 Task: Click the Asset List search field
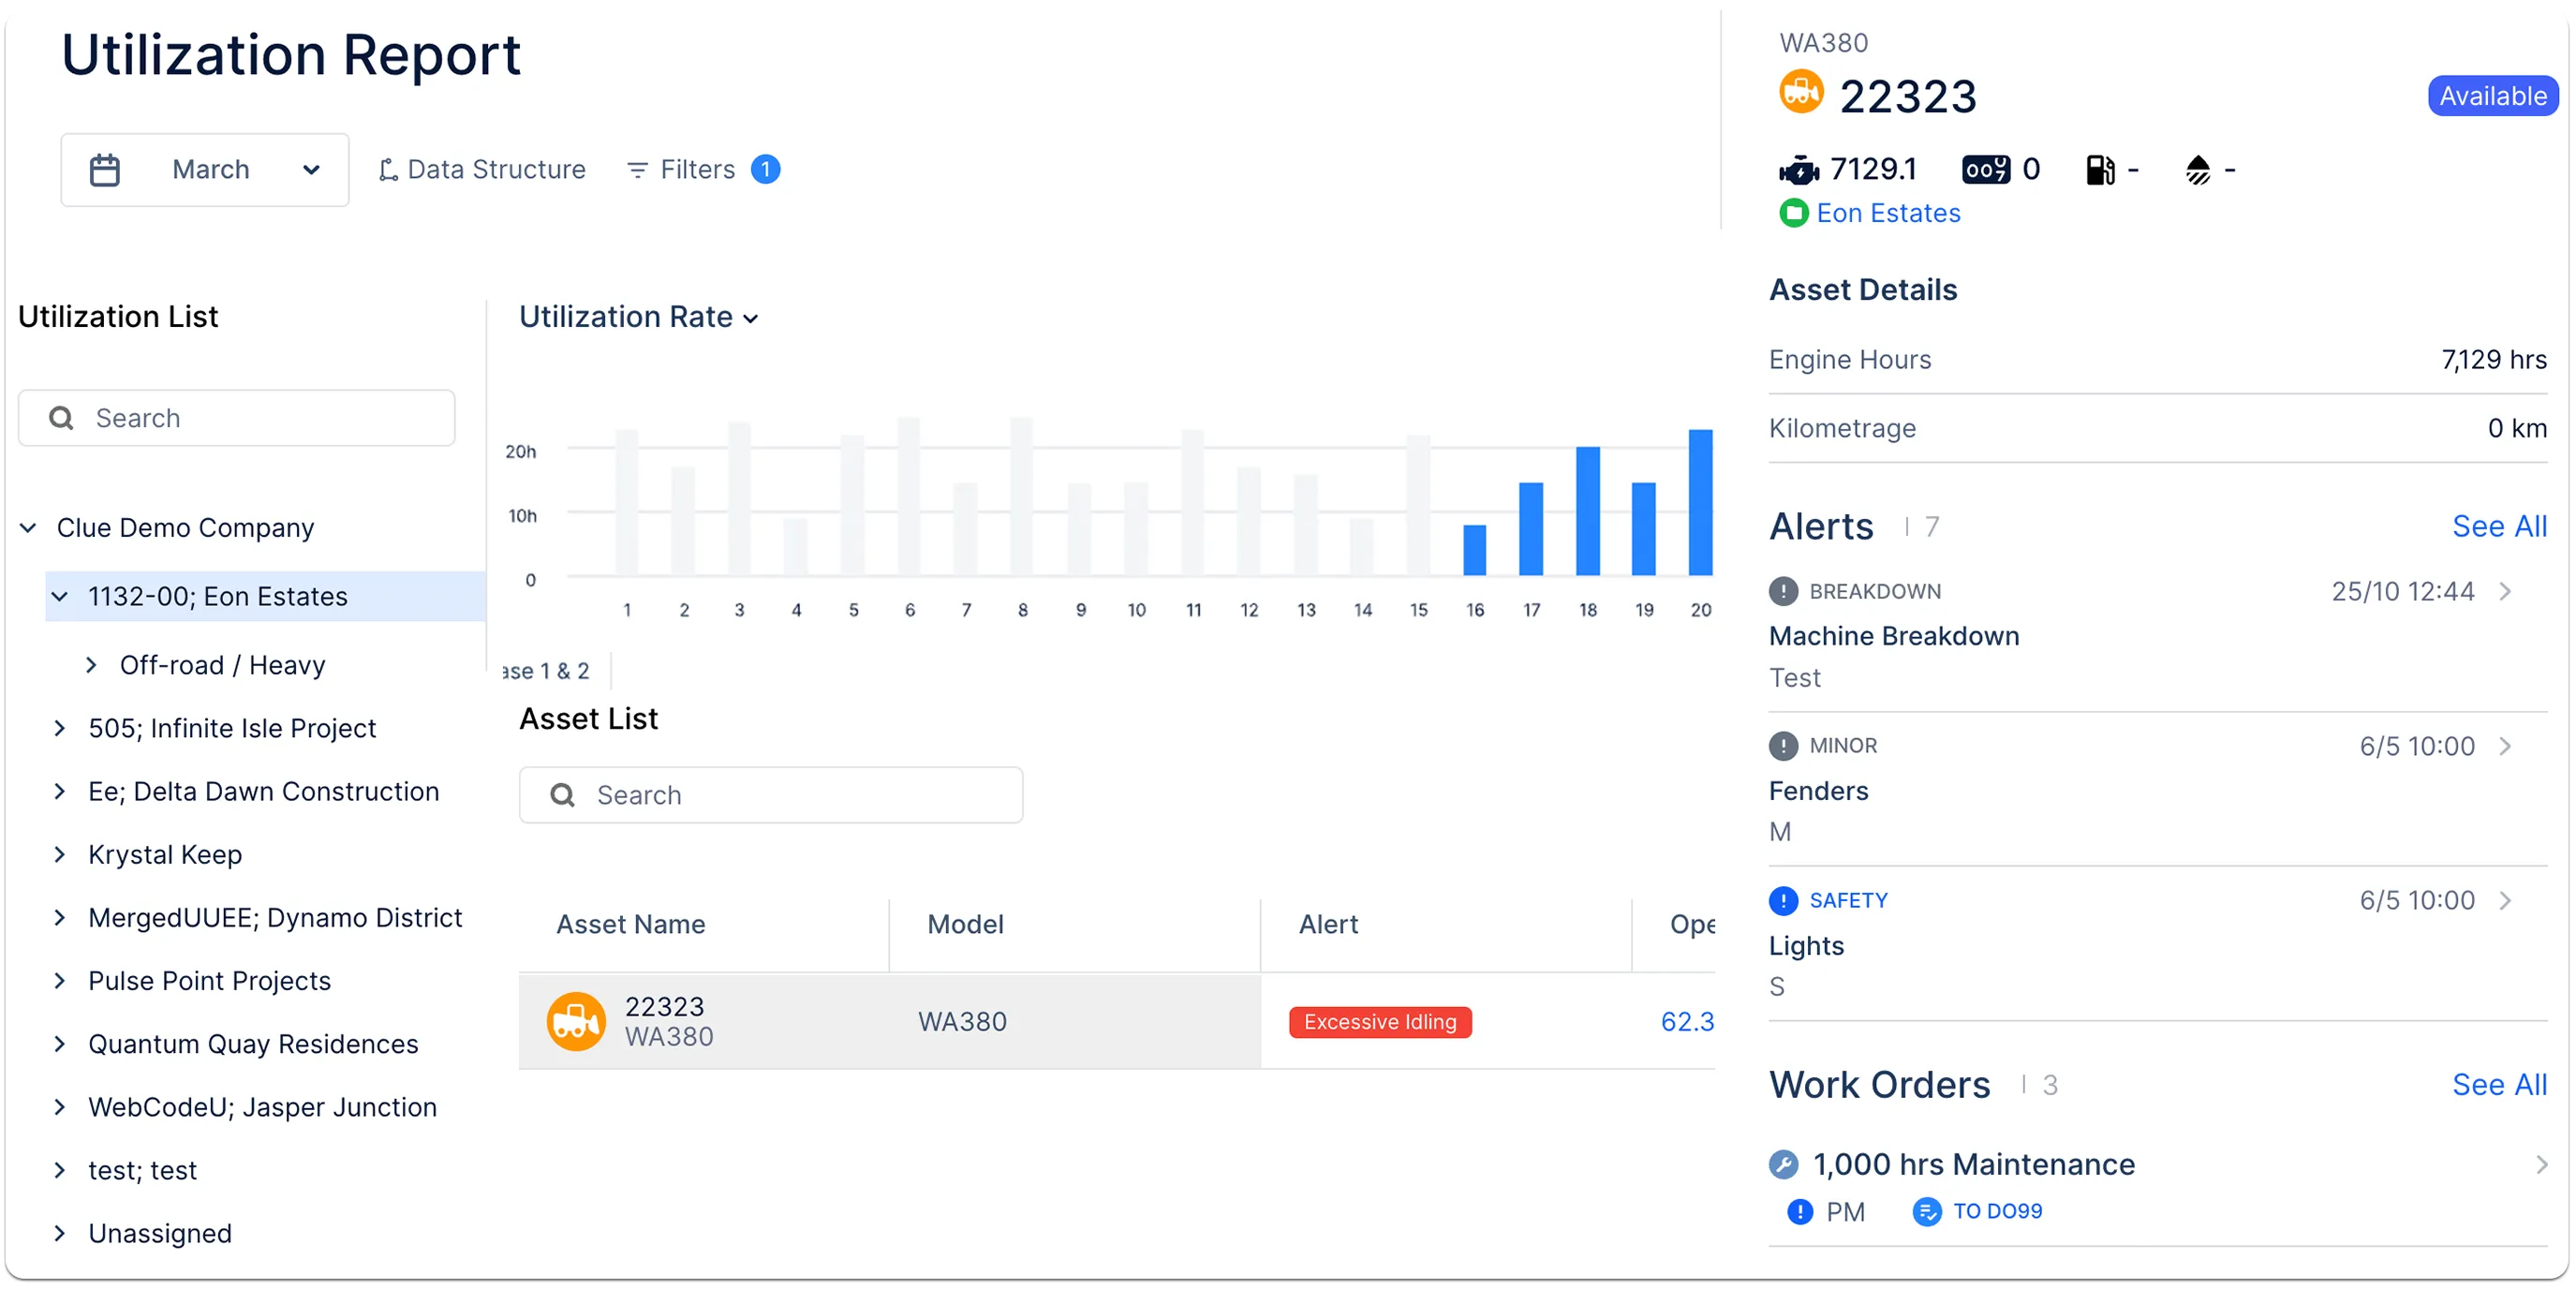click(x=771, y=795)
